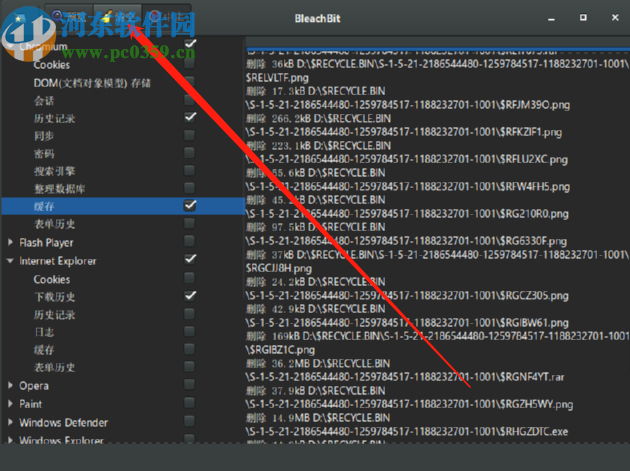Image resolution: width=630 pixels, height=471 pixels.
Task: Select the Paint label
Action: pyautogui.click(x=31, y=404)
